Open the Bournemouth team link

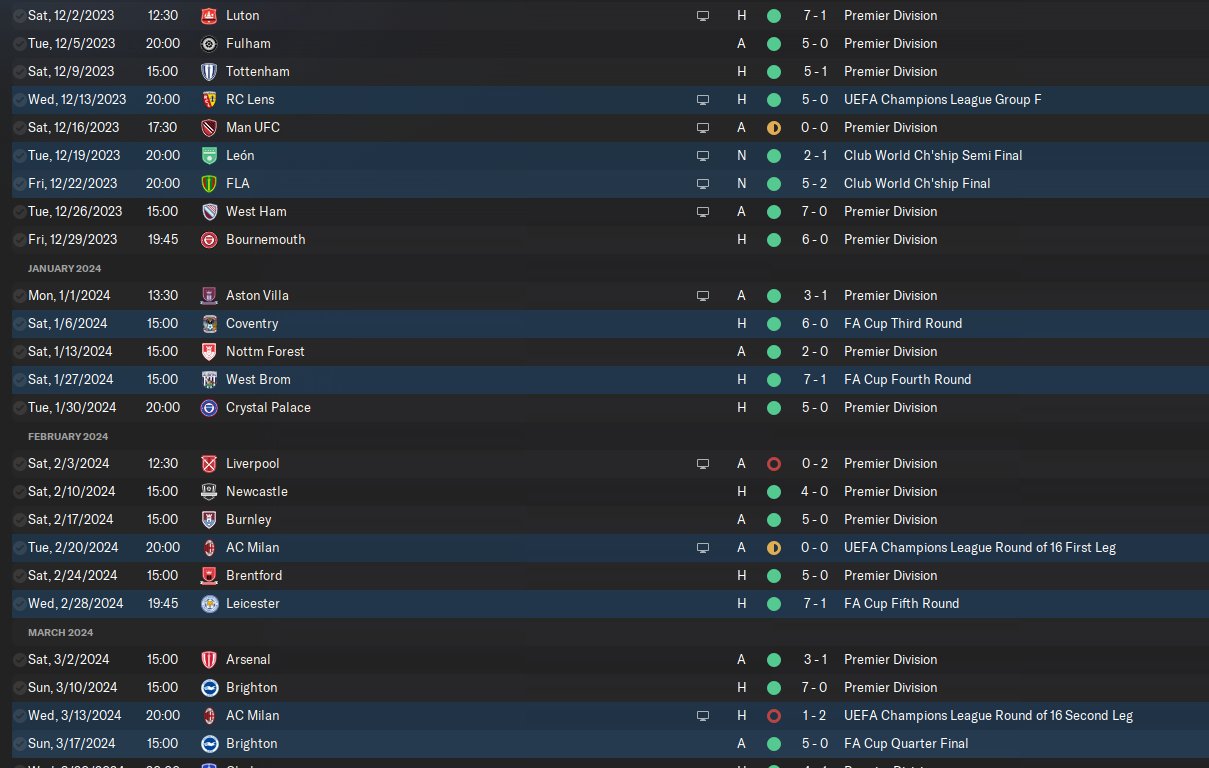pyautogui.click(x=265, y=240)
